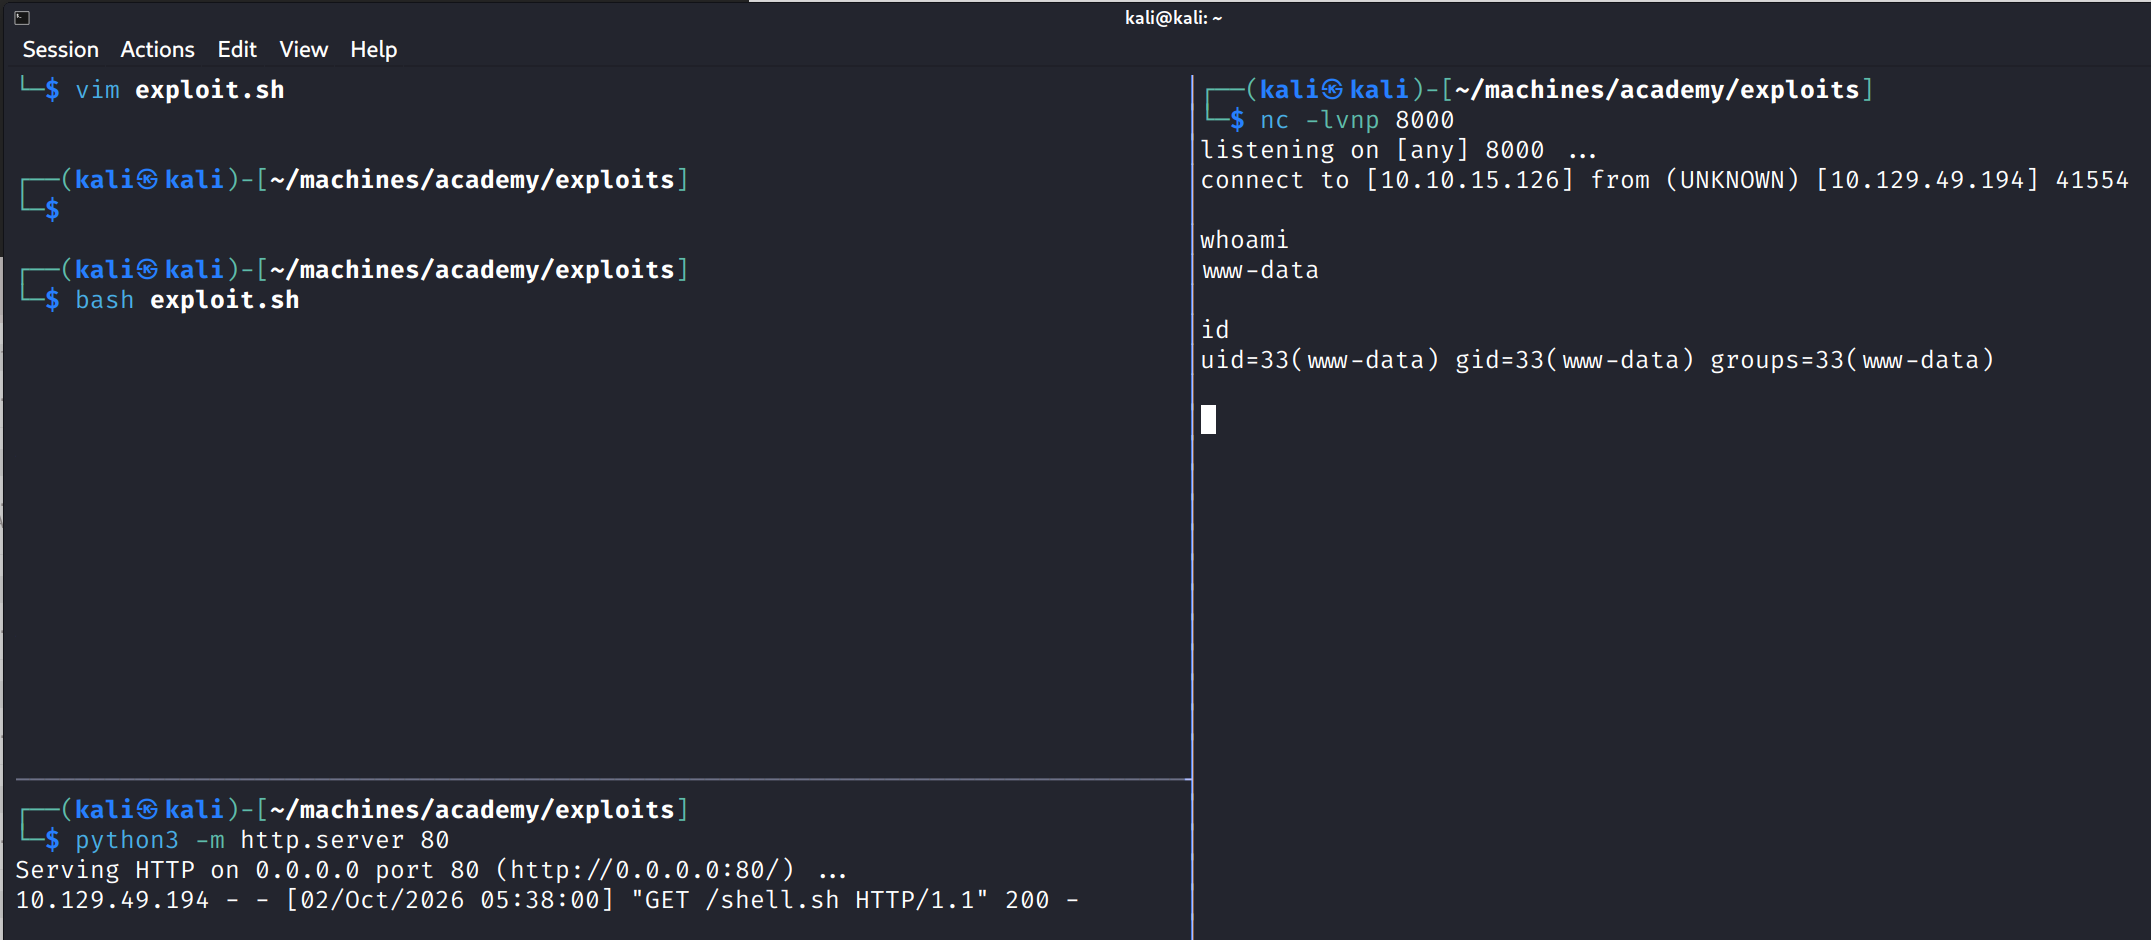
Task: Open the Edit menu
Action: 237,49
